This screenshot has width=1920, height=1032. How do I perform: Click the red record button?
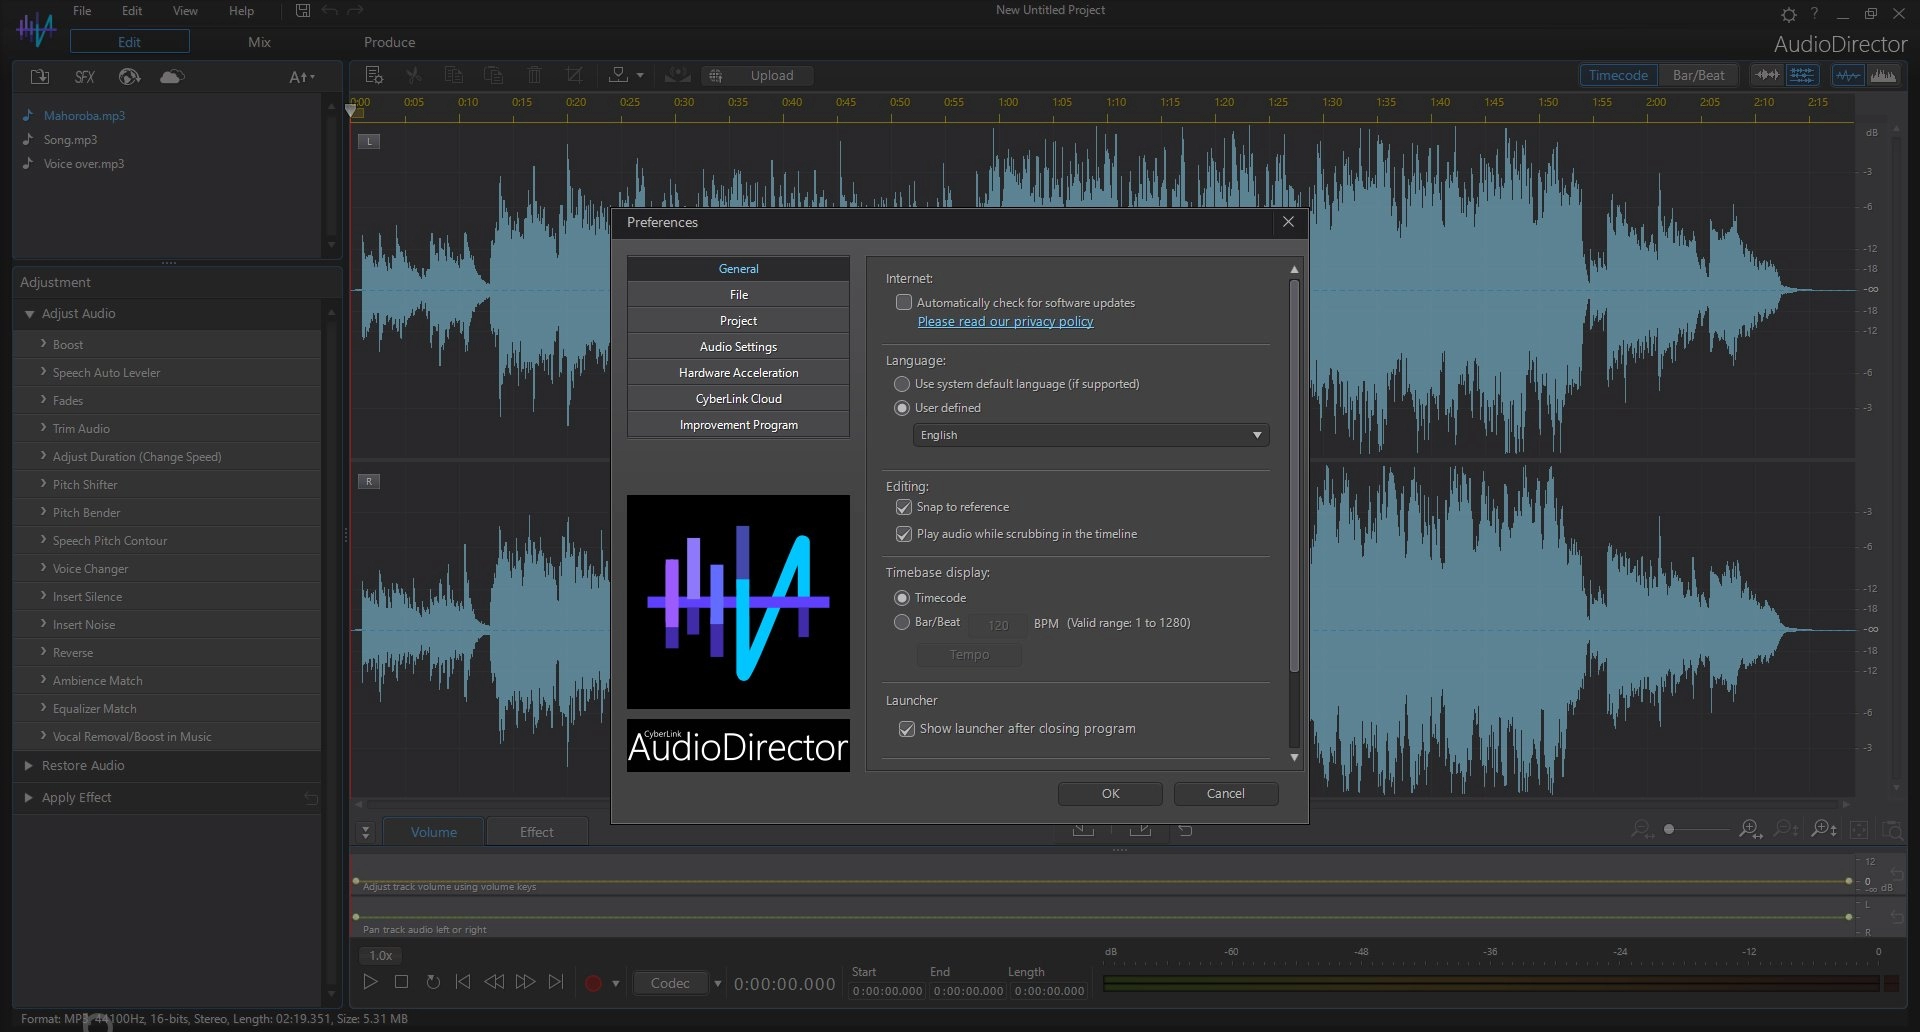(x=593, y=983)
